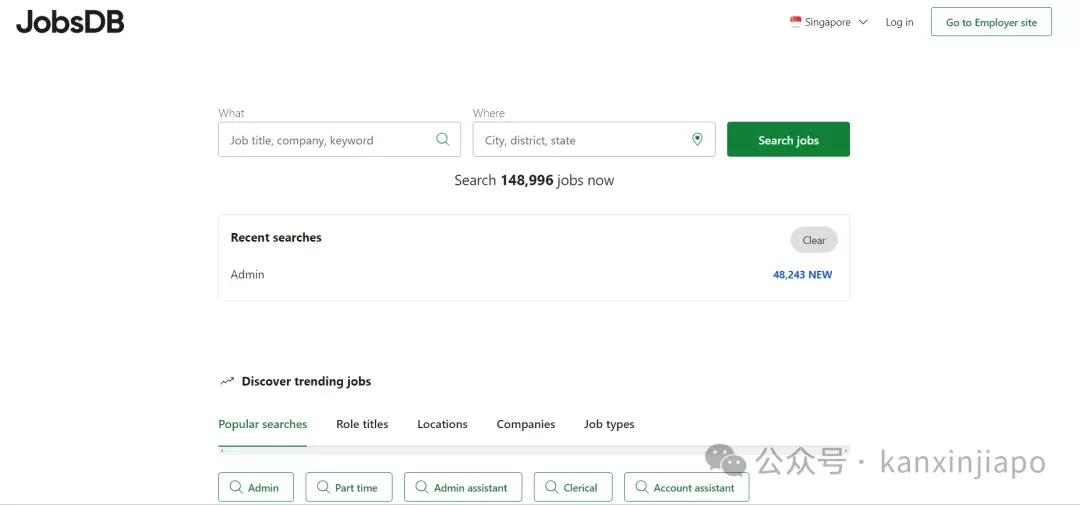Click the horizontal scrollbar under the tabs
The image size is (1080, 505).
[x=534, y=450]
